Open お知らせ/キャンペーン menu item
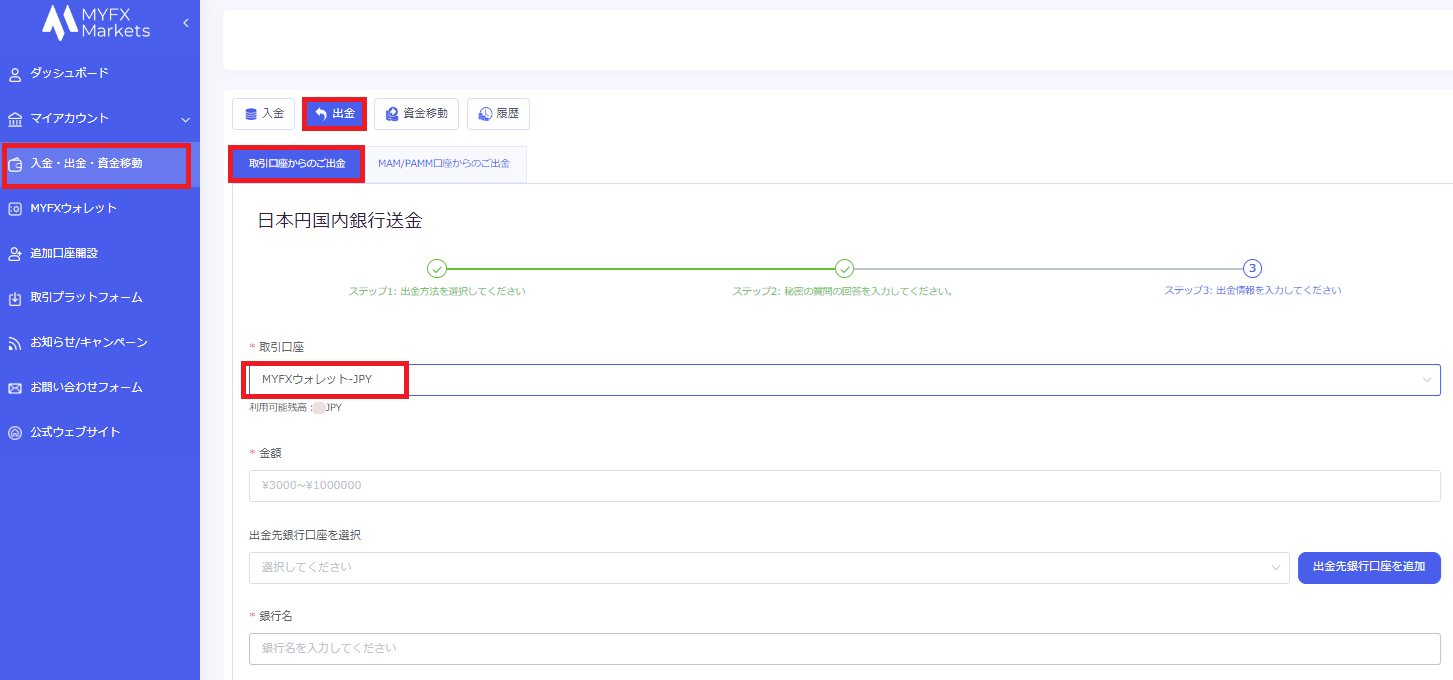The height and width of the screenshot is (680, 1453). point(100,342)
